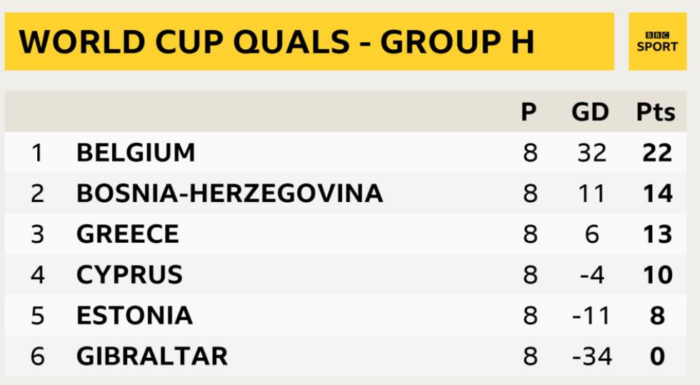Click the Belgium team name
The width and height of the screenshot is (700, 385).
click(136, 152)
